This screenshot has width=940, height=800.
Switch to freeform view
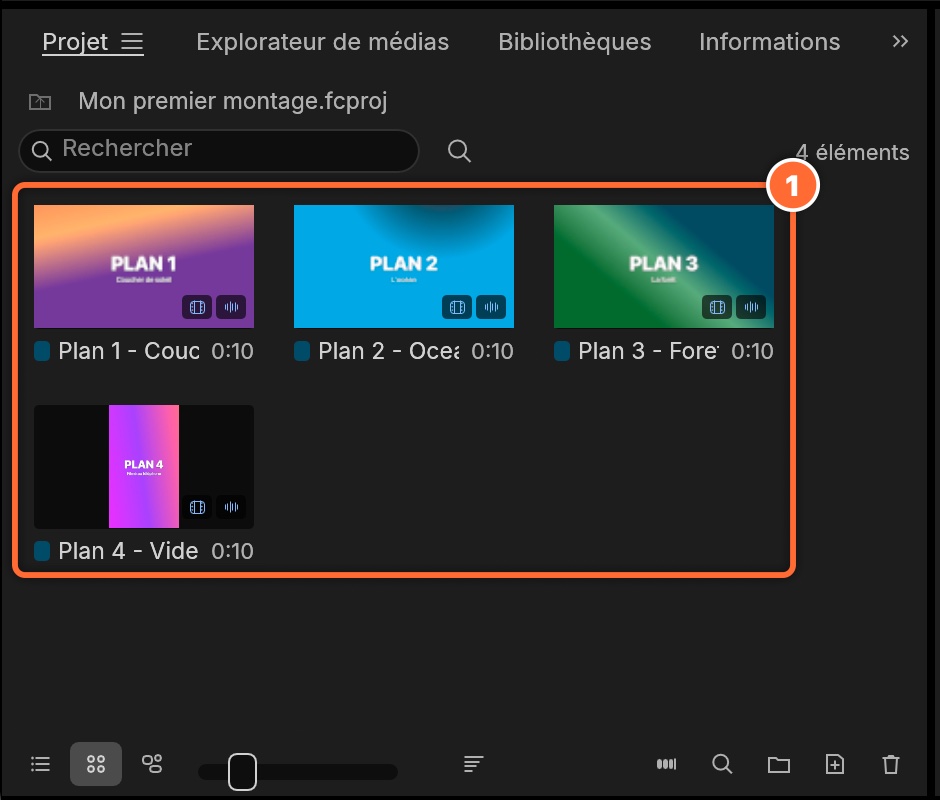pos(152,764)
